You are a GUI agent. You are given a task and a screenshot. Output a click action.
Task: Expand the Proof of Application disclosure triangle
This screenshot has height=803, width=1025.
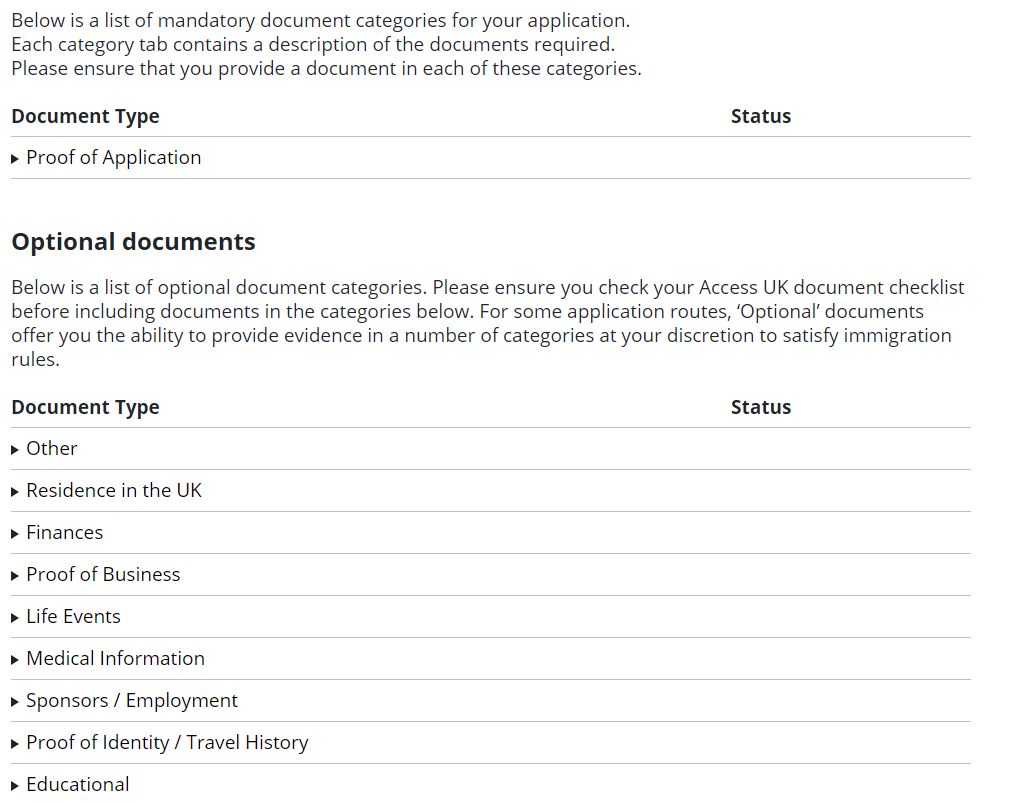pyautogui.click(x=15, y=159)
